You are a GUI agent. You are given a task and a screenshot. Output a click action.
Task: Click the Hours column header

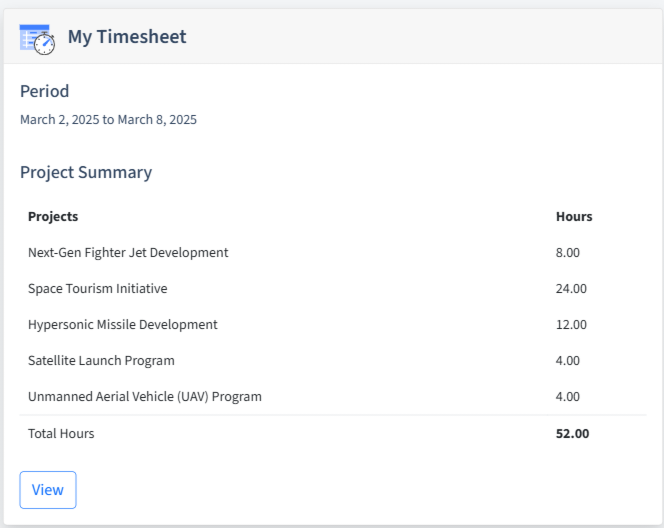(574, 216)
